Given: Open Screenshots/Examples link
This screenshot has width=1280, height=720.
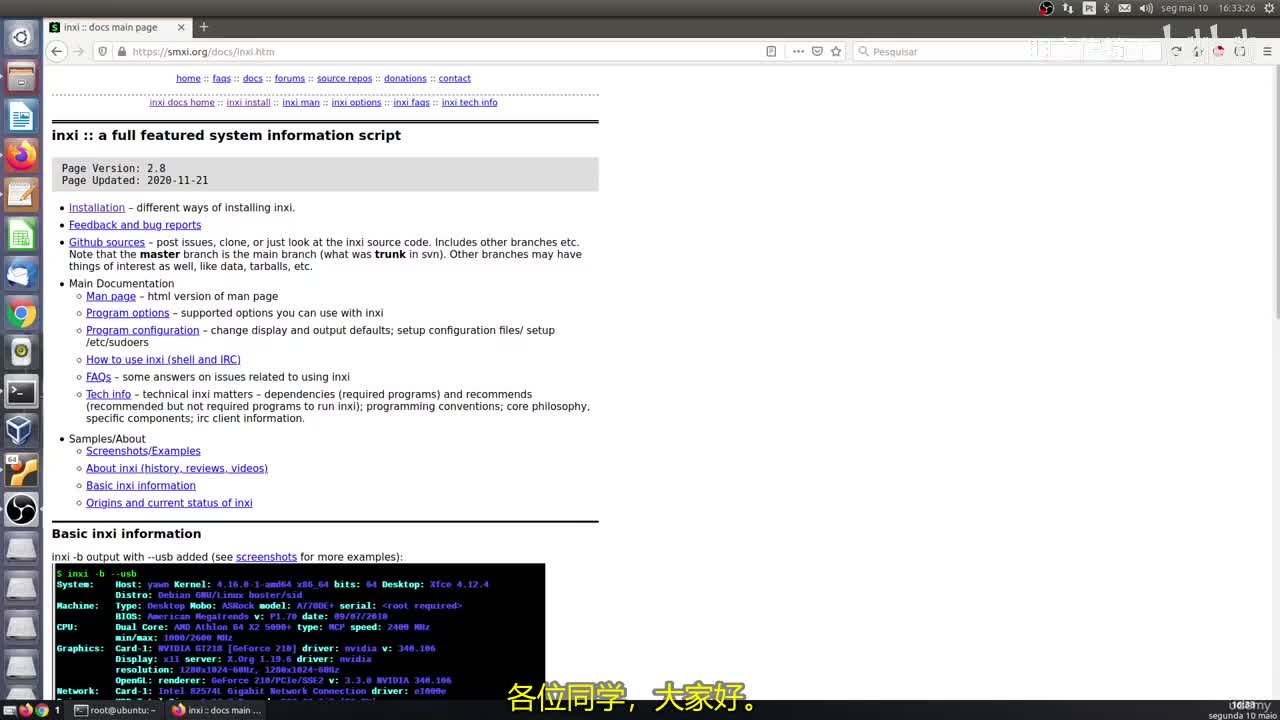Looking at the screenshot, I should (143, 451).
